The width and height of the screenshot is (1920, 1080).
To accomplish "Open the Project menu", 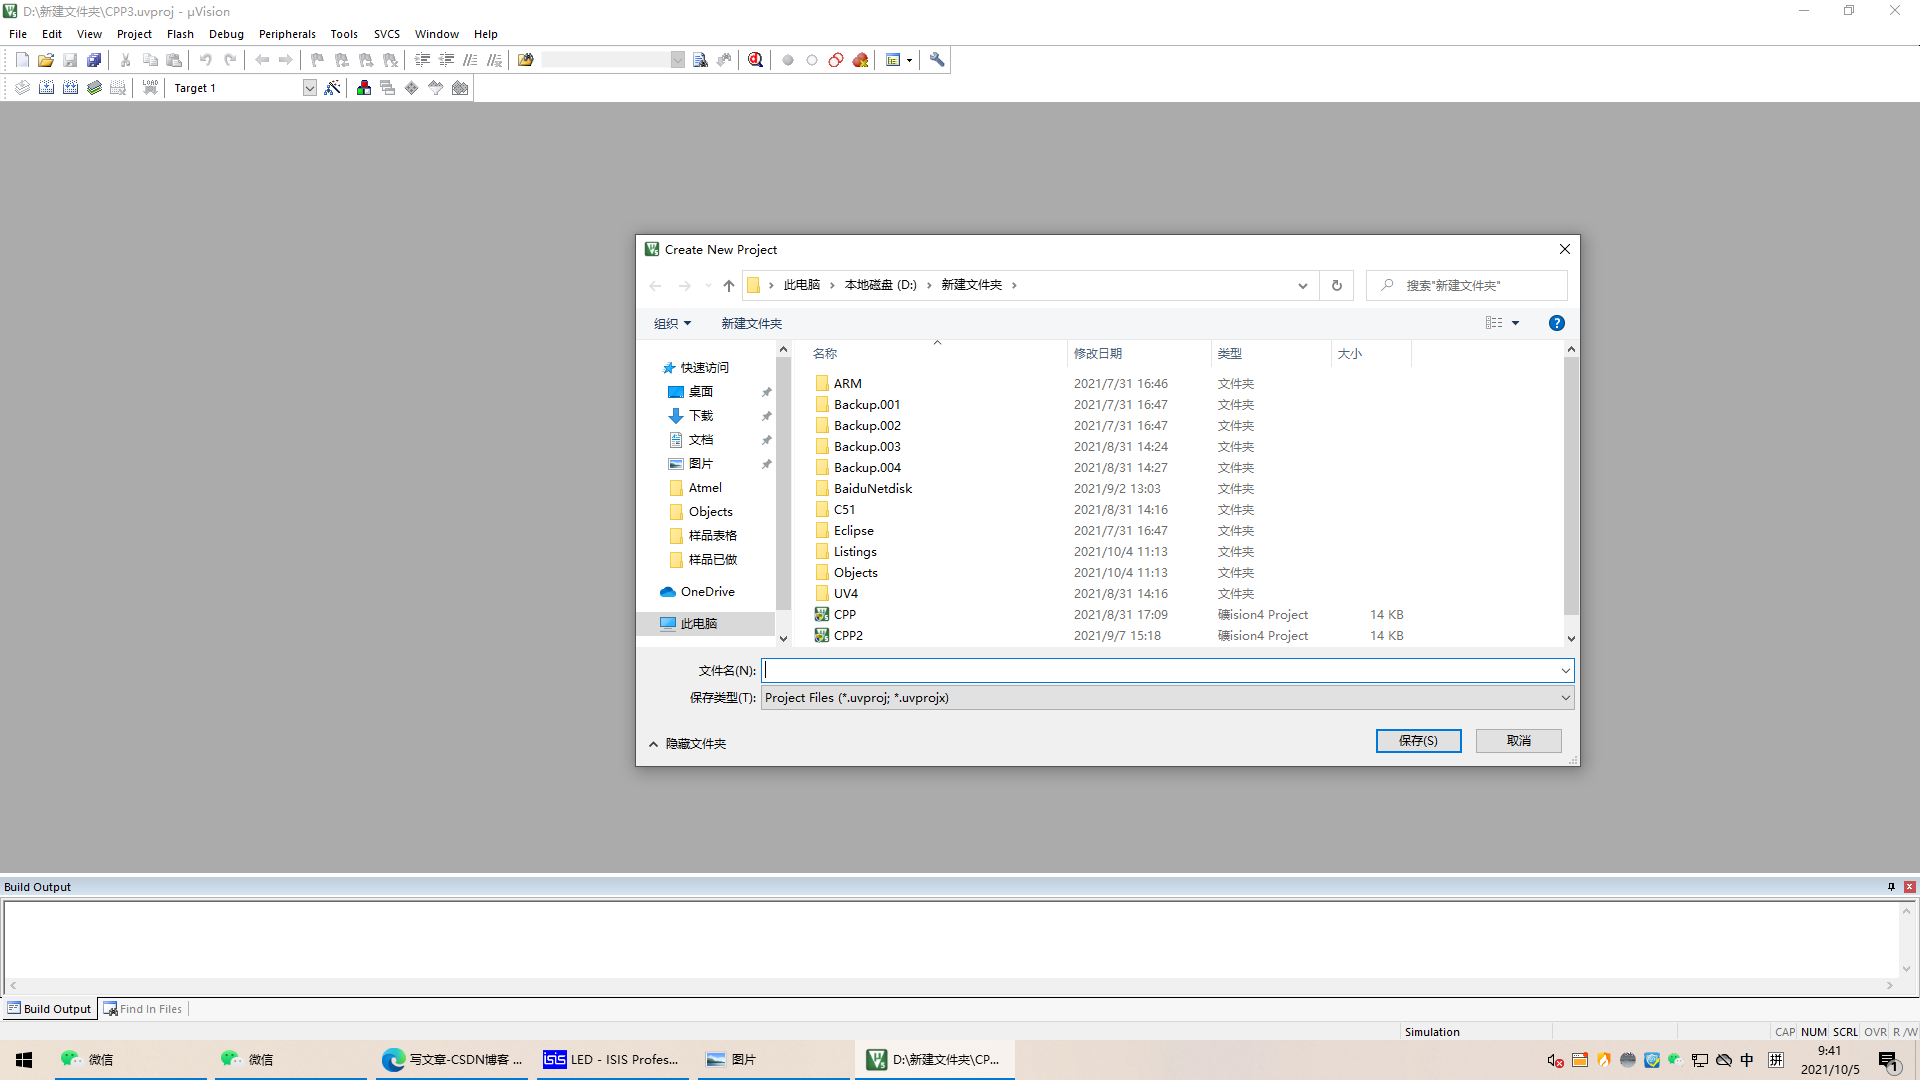I will (x=135, y=33).
